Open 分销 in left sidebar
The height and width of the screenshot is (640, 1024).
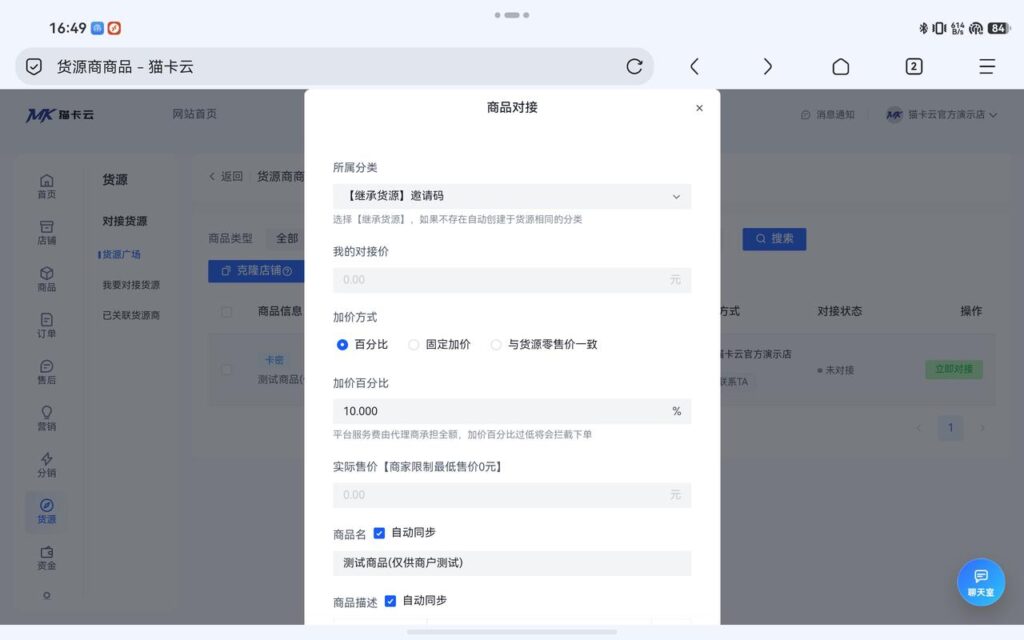pyautogui.click(x=46, y=464)
